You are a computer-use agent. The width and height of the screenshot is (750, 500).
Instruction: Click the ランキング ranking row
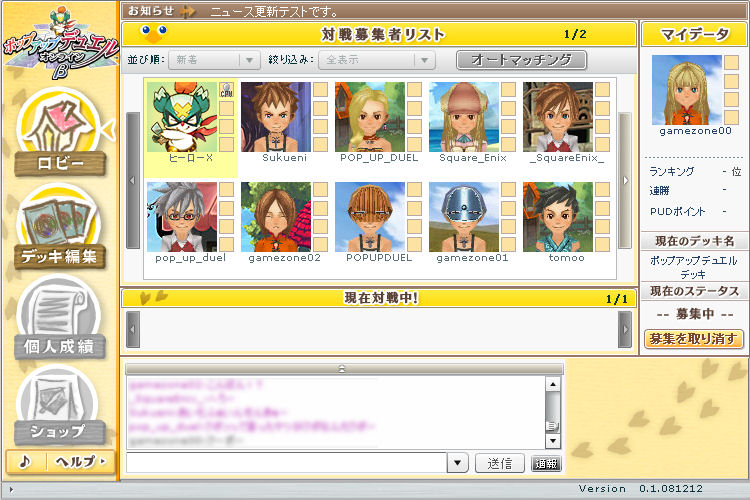click(695, 171)
